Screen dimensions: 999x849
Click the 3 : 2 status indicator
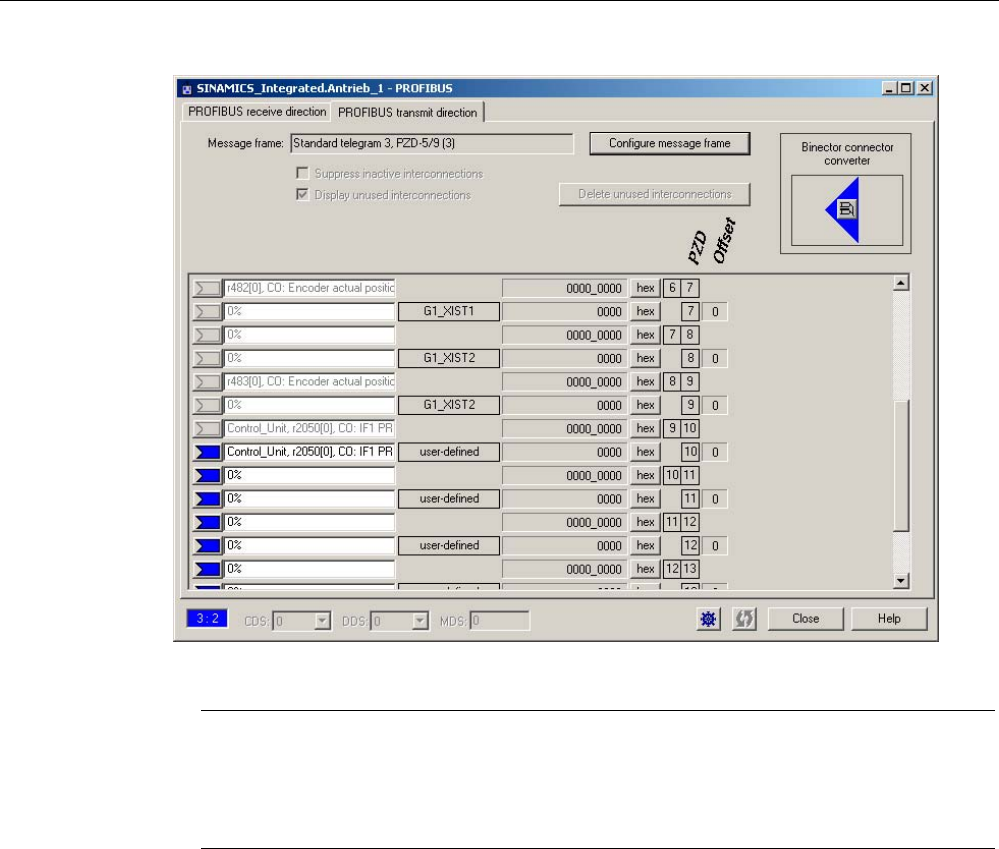click(207, 618)
